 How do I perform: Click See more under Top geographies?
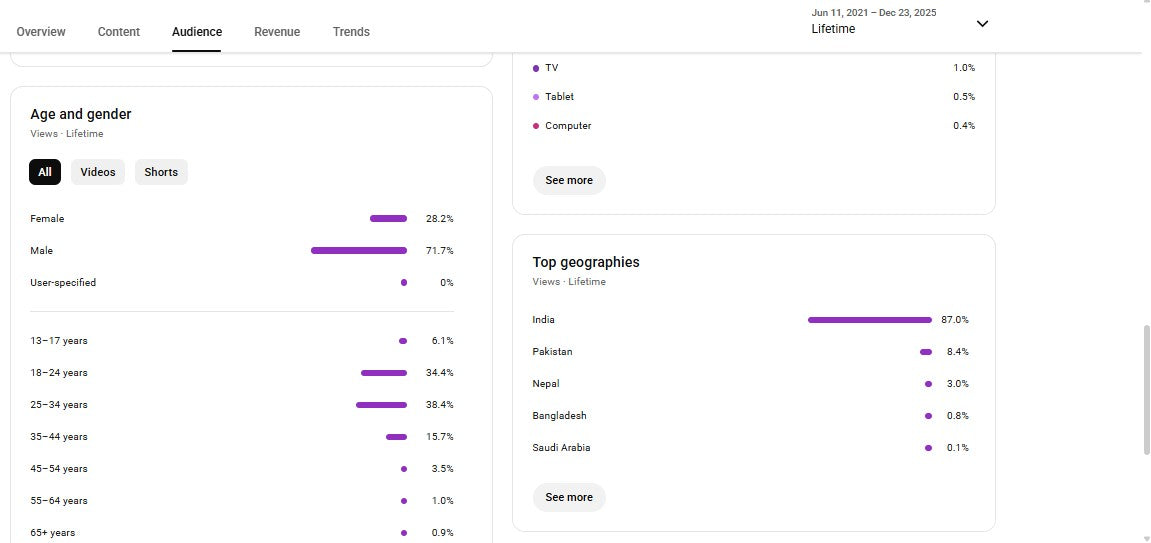click(x=569, y=497)
